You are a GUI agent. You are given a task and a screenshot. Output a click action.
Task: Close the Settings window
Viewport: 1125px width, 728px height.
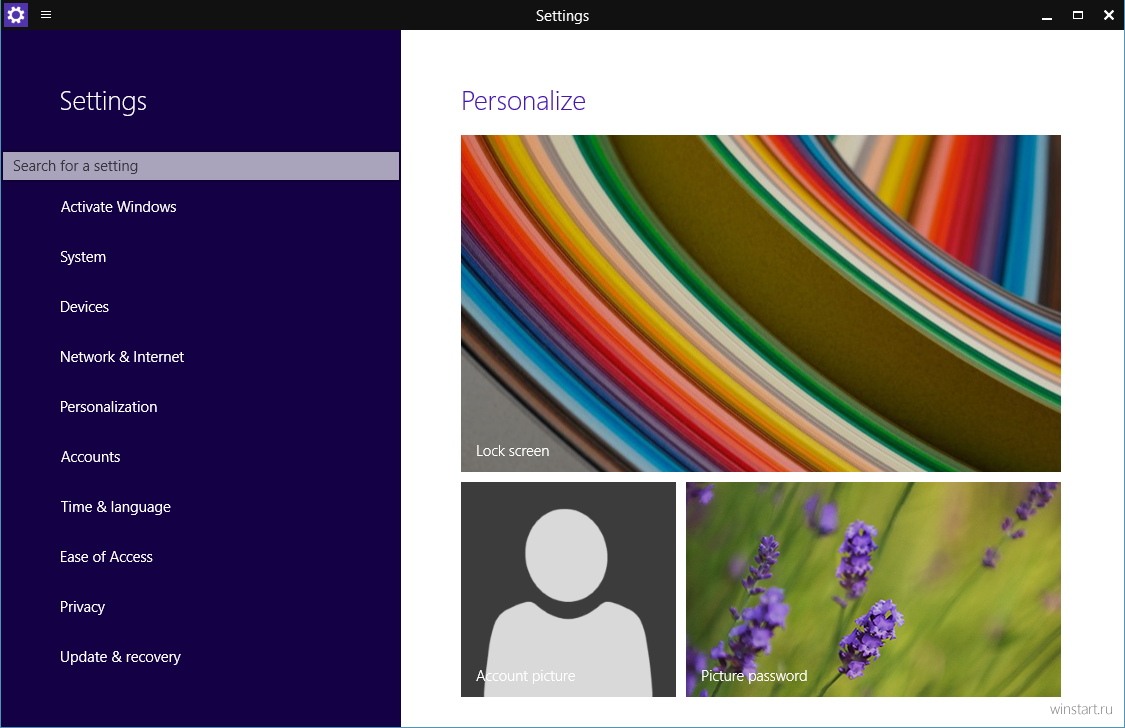(x=1108, y=15)
